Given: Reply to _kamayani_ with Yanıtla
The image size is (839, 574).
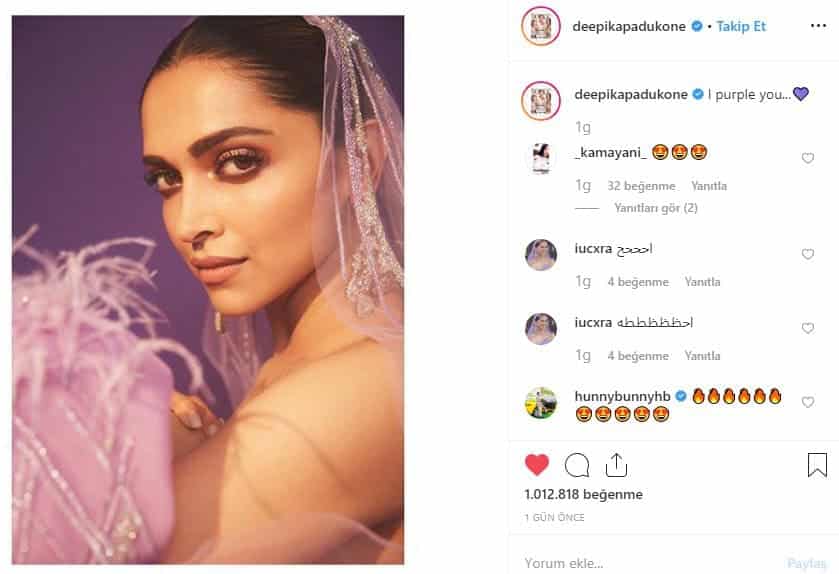Looking at the screenshot, I should coord(709,186).
